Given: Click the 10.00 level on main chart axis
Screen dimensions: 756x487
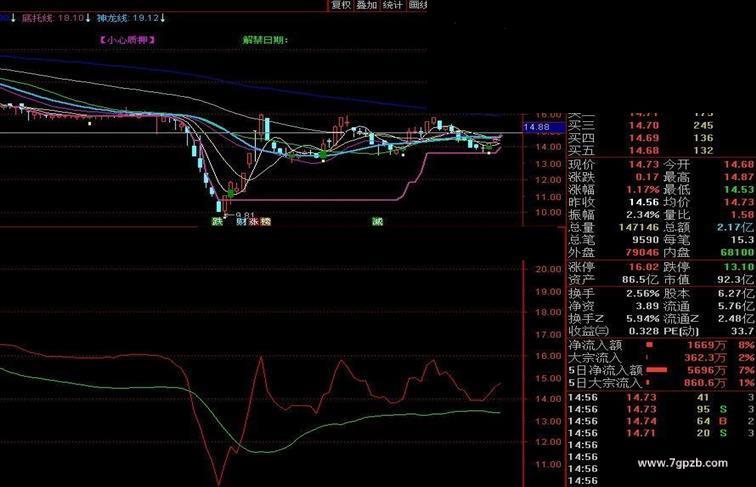Looking at the screenshot, I should (x=548, y=212).
